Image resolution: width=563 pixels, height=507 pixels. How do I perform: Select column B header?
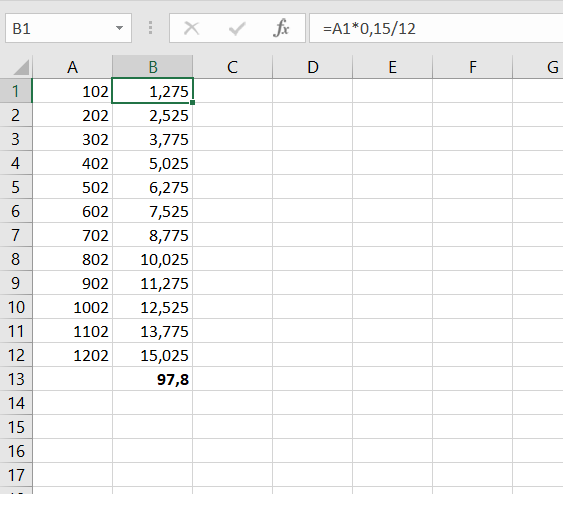point(153,67)
